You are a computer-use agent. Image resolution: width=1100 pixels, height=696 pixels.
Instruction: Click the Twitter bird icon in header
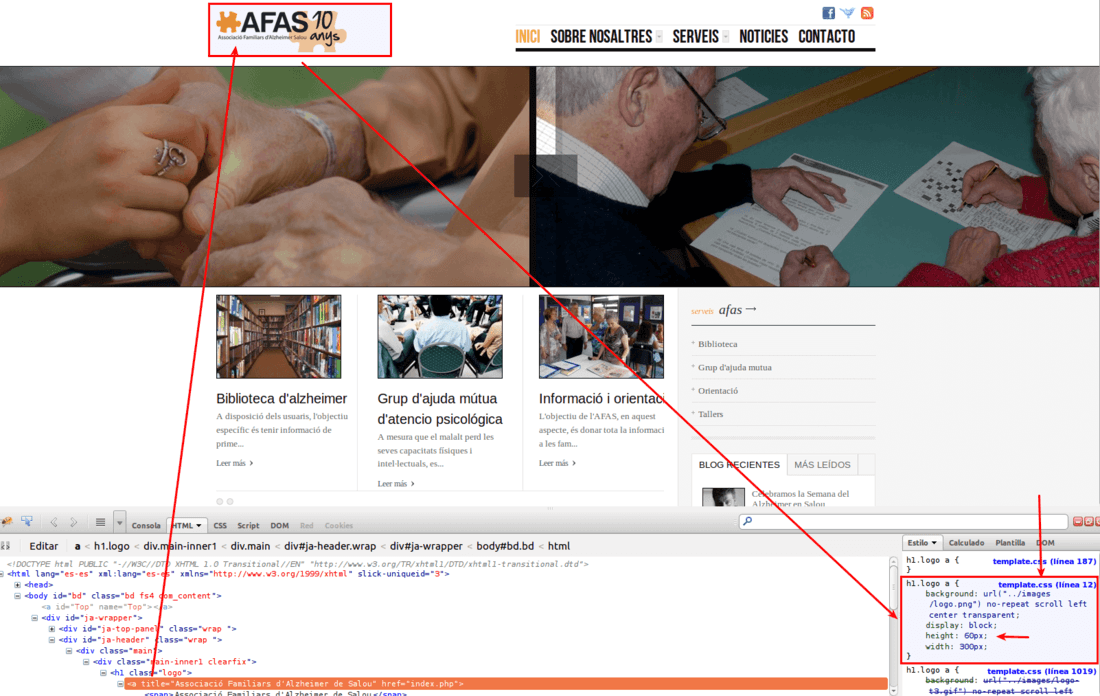click(x=847, y=13)
